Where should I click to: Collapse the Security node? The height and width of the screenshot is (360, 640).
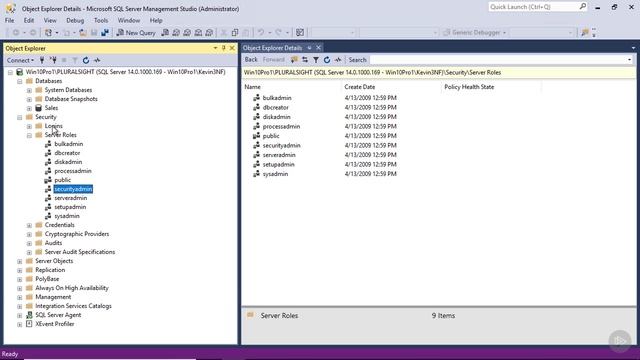pos(20,117)
